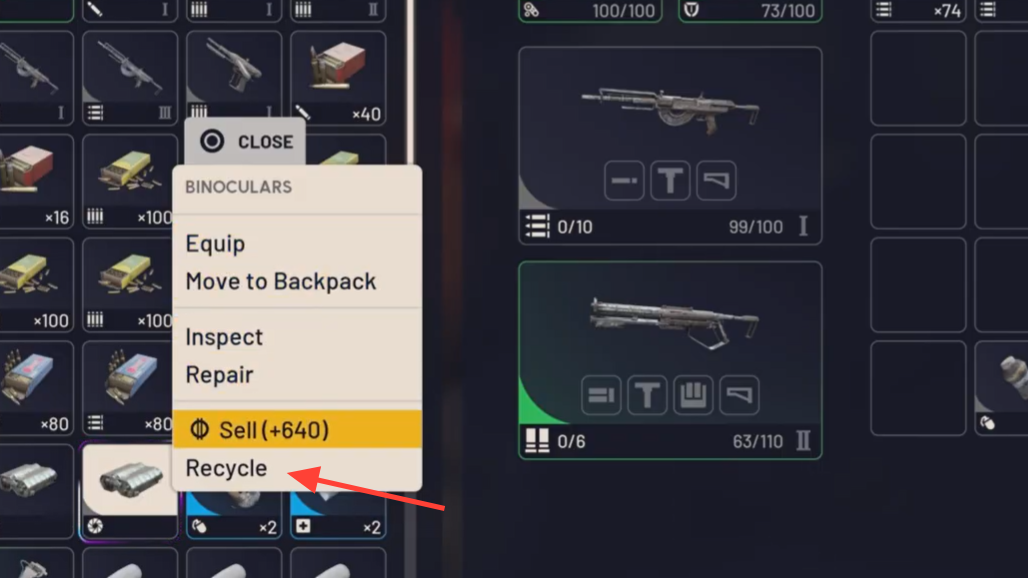This screenshot has height=578, width=1028.
Task: Click Inspect in the Binoculars menu
Action: pos(224,337)
